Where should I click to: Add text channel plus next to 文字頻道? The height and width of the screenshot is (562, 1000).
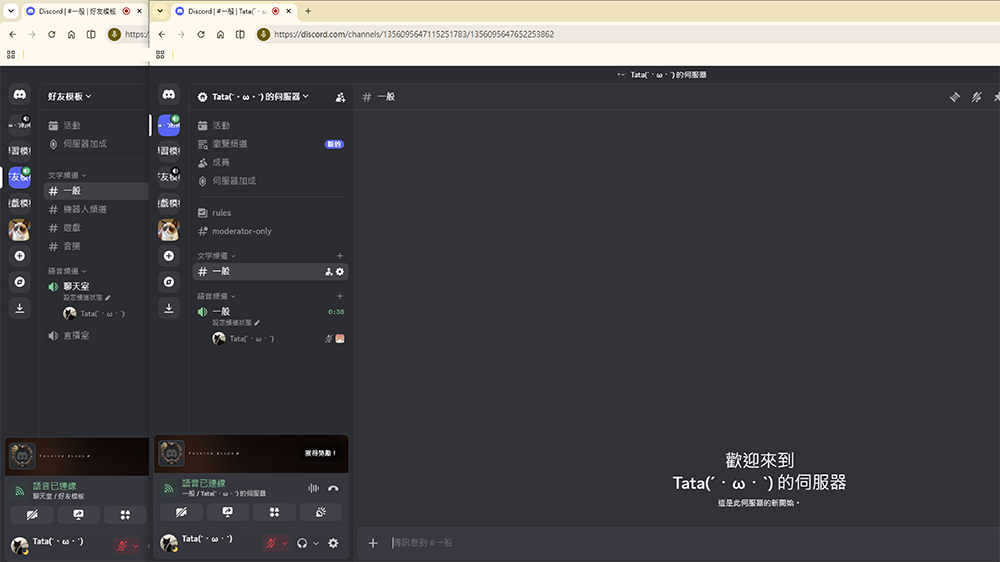click(340, 256)
